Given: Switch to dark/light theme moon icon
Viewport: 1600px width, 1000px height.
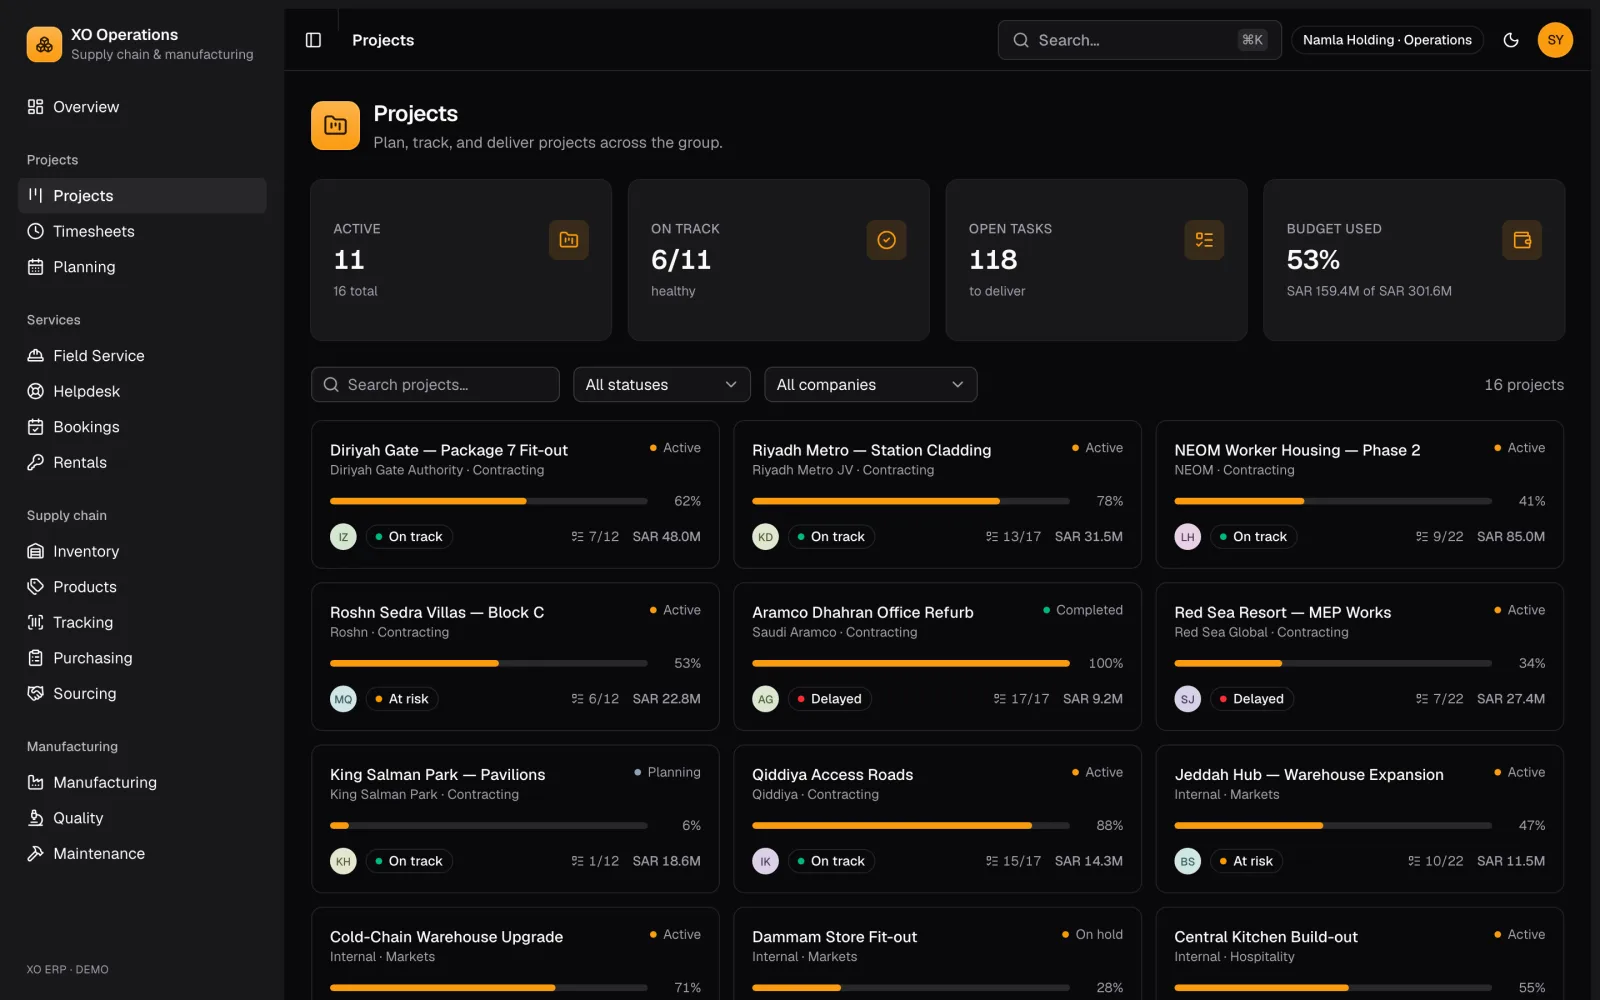Looking at the screenshot, I should tap(1511, 40).
